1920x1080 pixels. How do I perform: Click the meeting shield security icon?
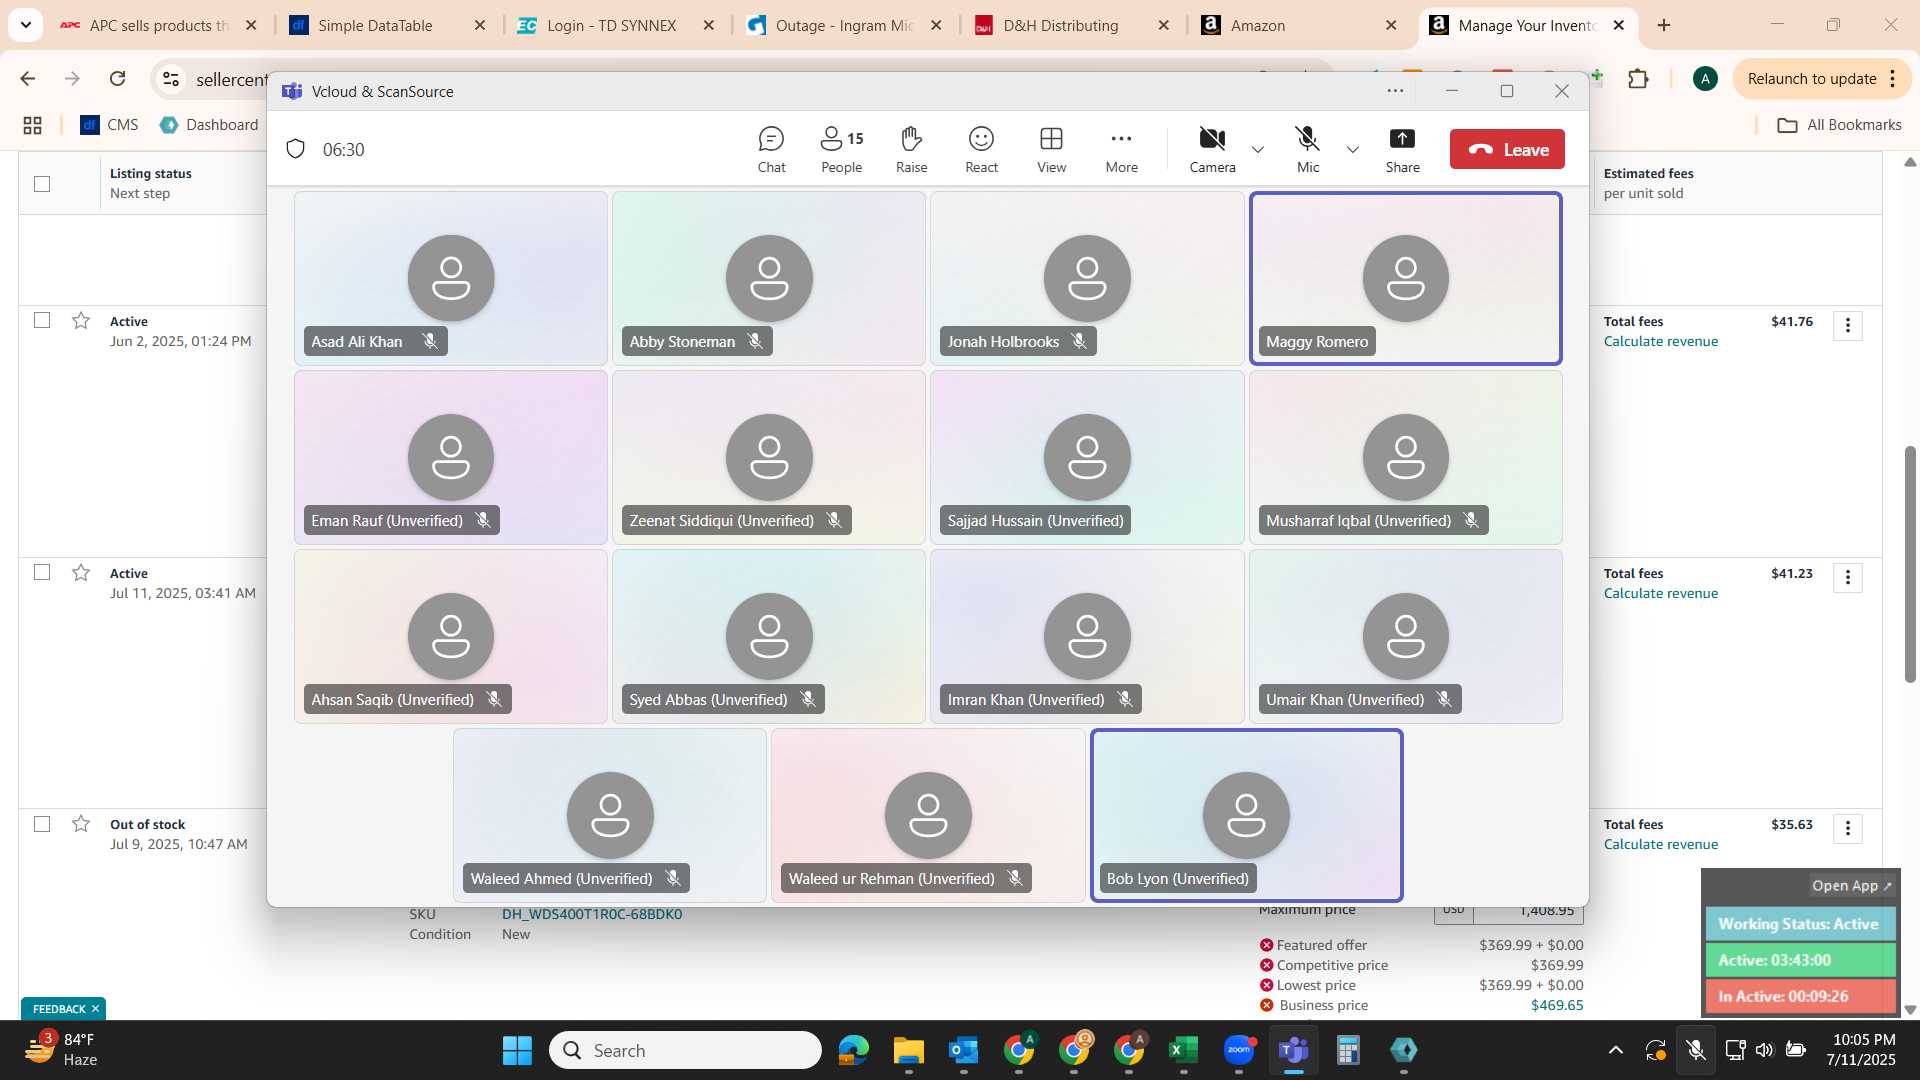295,150
